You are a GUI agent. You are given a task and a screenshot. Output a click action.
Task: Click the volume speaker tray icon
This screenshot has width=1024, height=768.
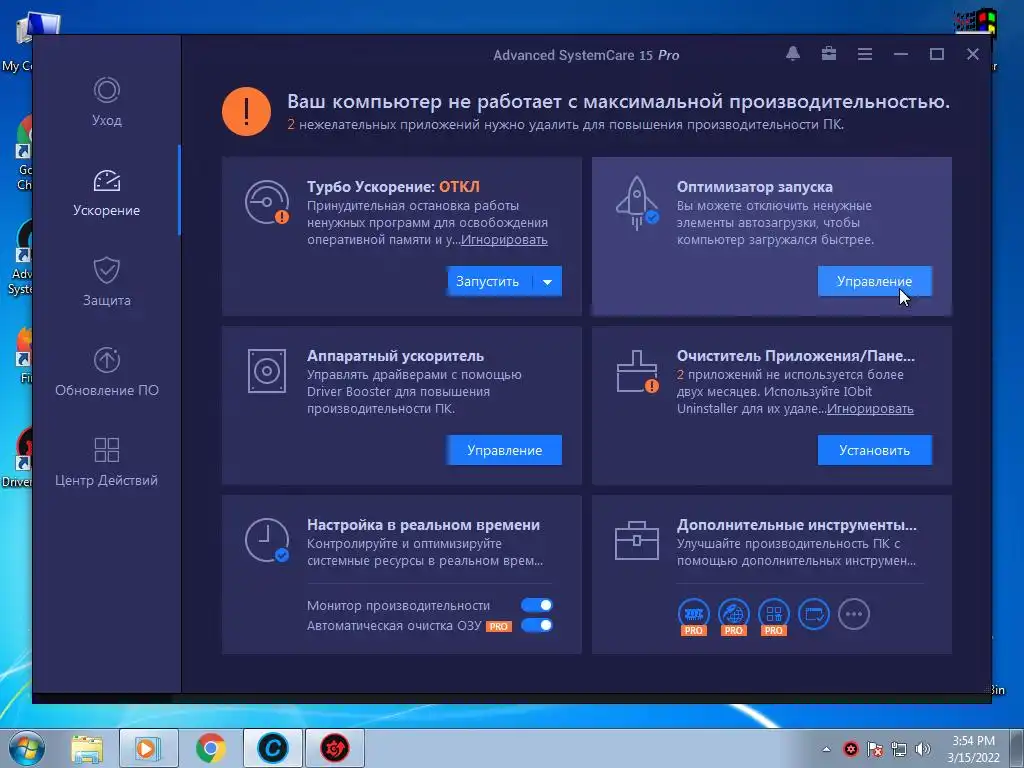923,749
